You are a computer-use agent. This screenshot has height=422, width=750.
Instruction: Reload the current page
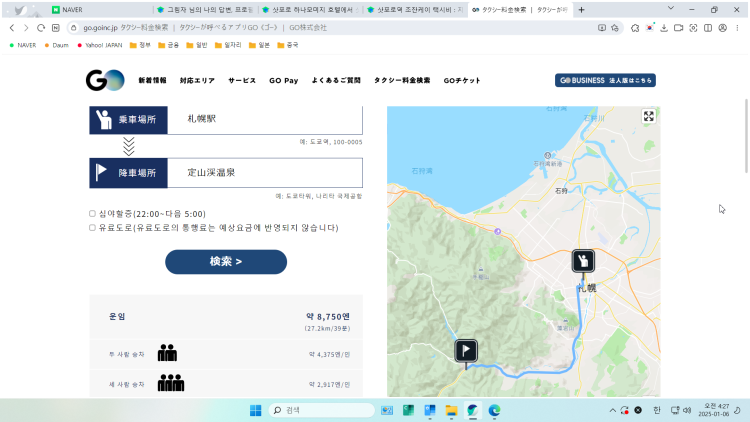click(41, 28)
